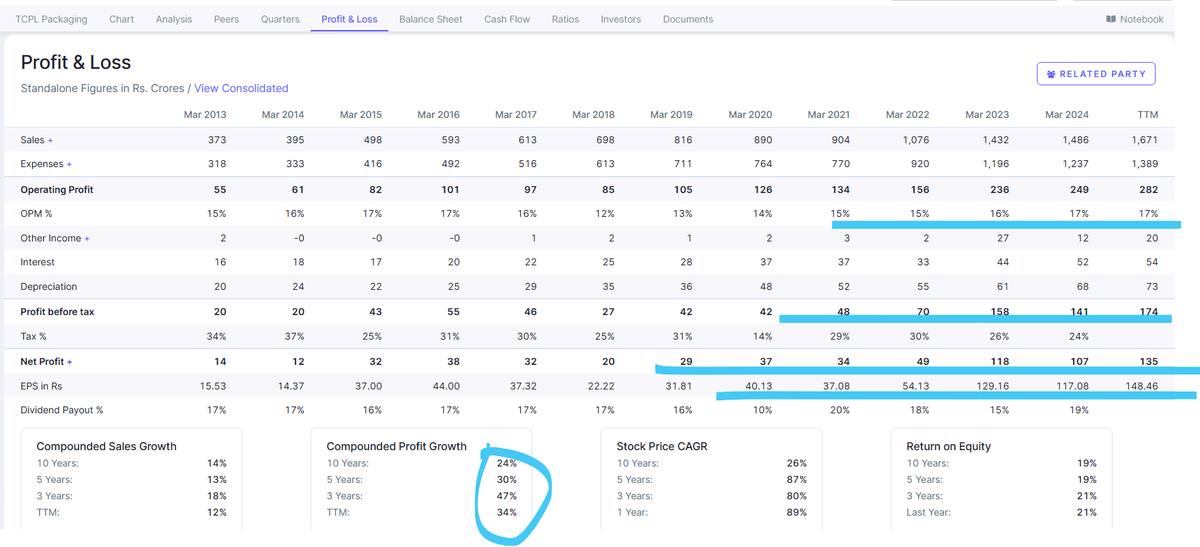
Task: Click the Related Party button
Action: click(x=1096, y=74)
